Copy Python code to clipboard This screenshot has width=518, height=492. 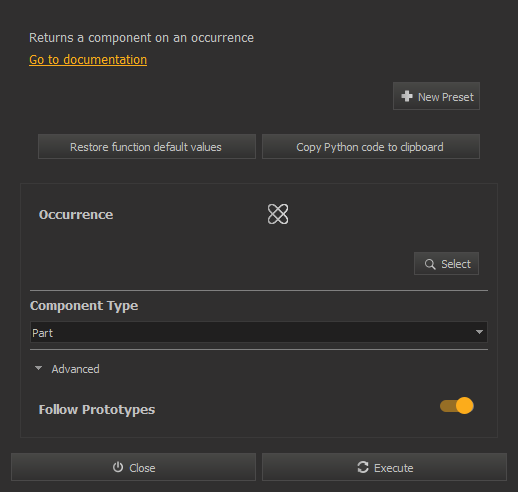(x=371, y=147)
